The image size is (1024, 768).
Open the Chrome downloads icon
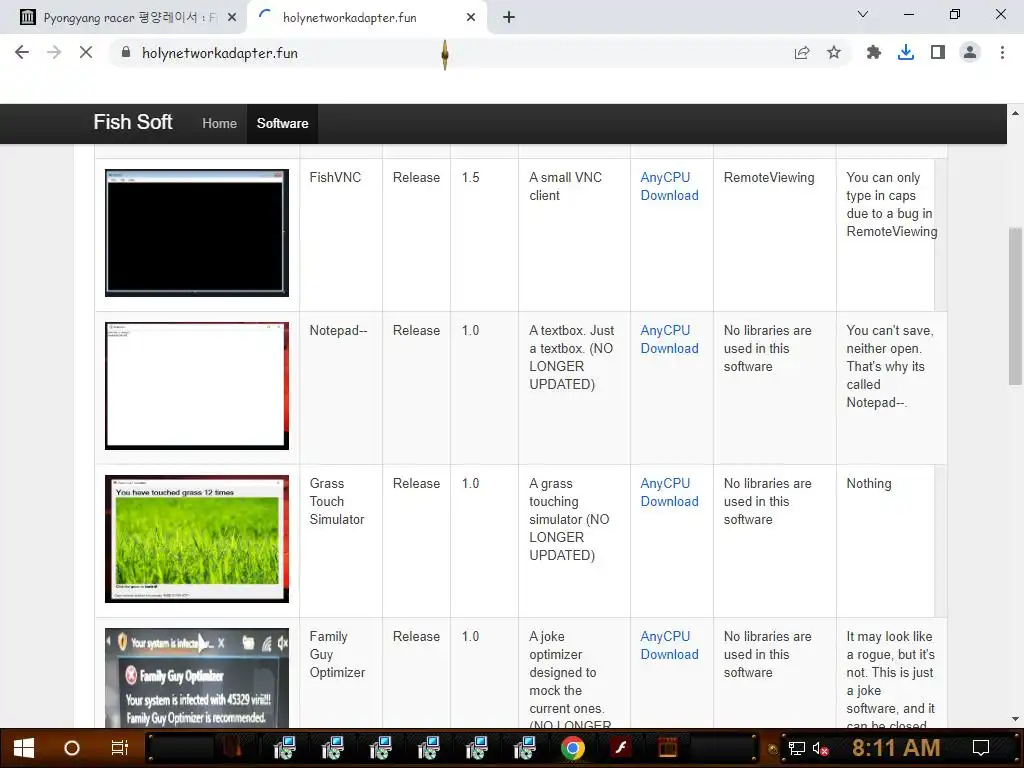[906, 52]
